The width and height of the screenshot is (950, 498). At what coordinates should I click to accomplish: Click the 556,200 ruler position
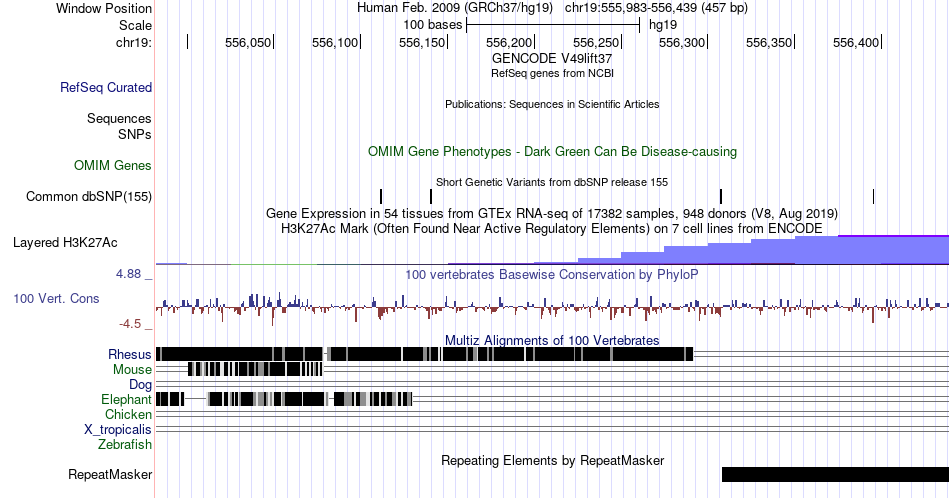pos(509,42)
